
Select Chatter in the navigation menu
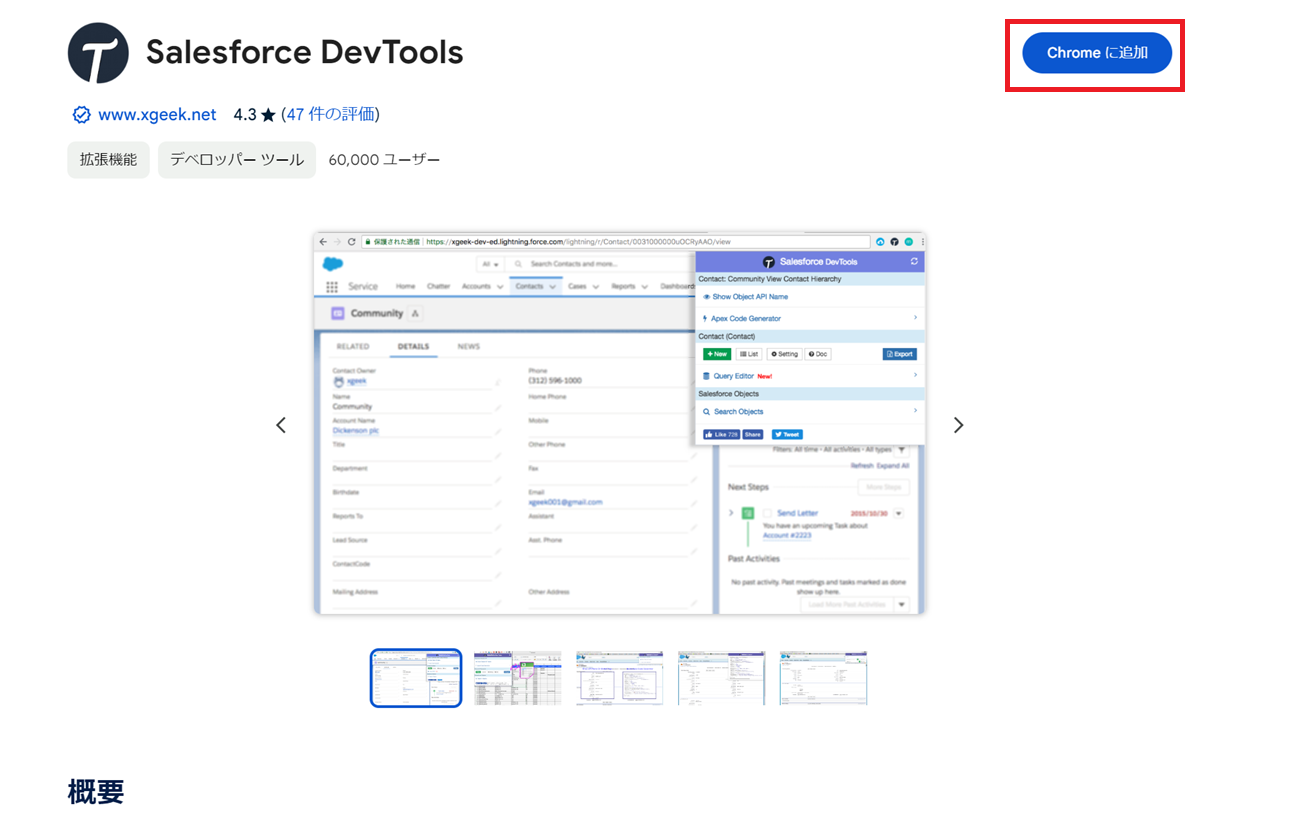click(439, 286)
